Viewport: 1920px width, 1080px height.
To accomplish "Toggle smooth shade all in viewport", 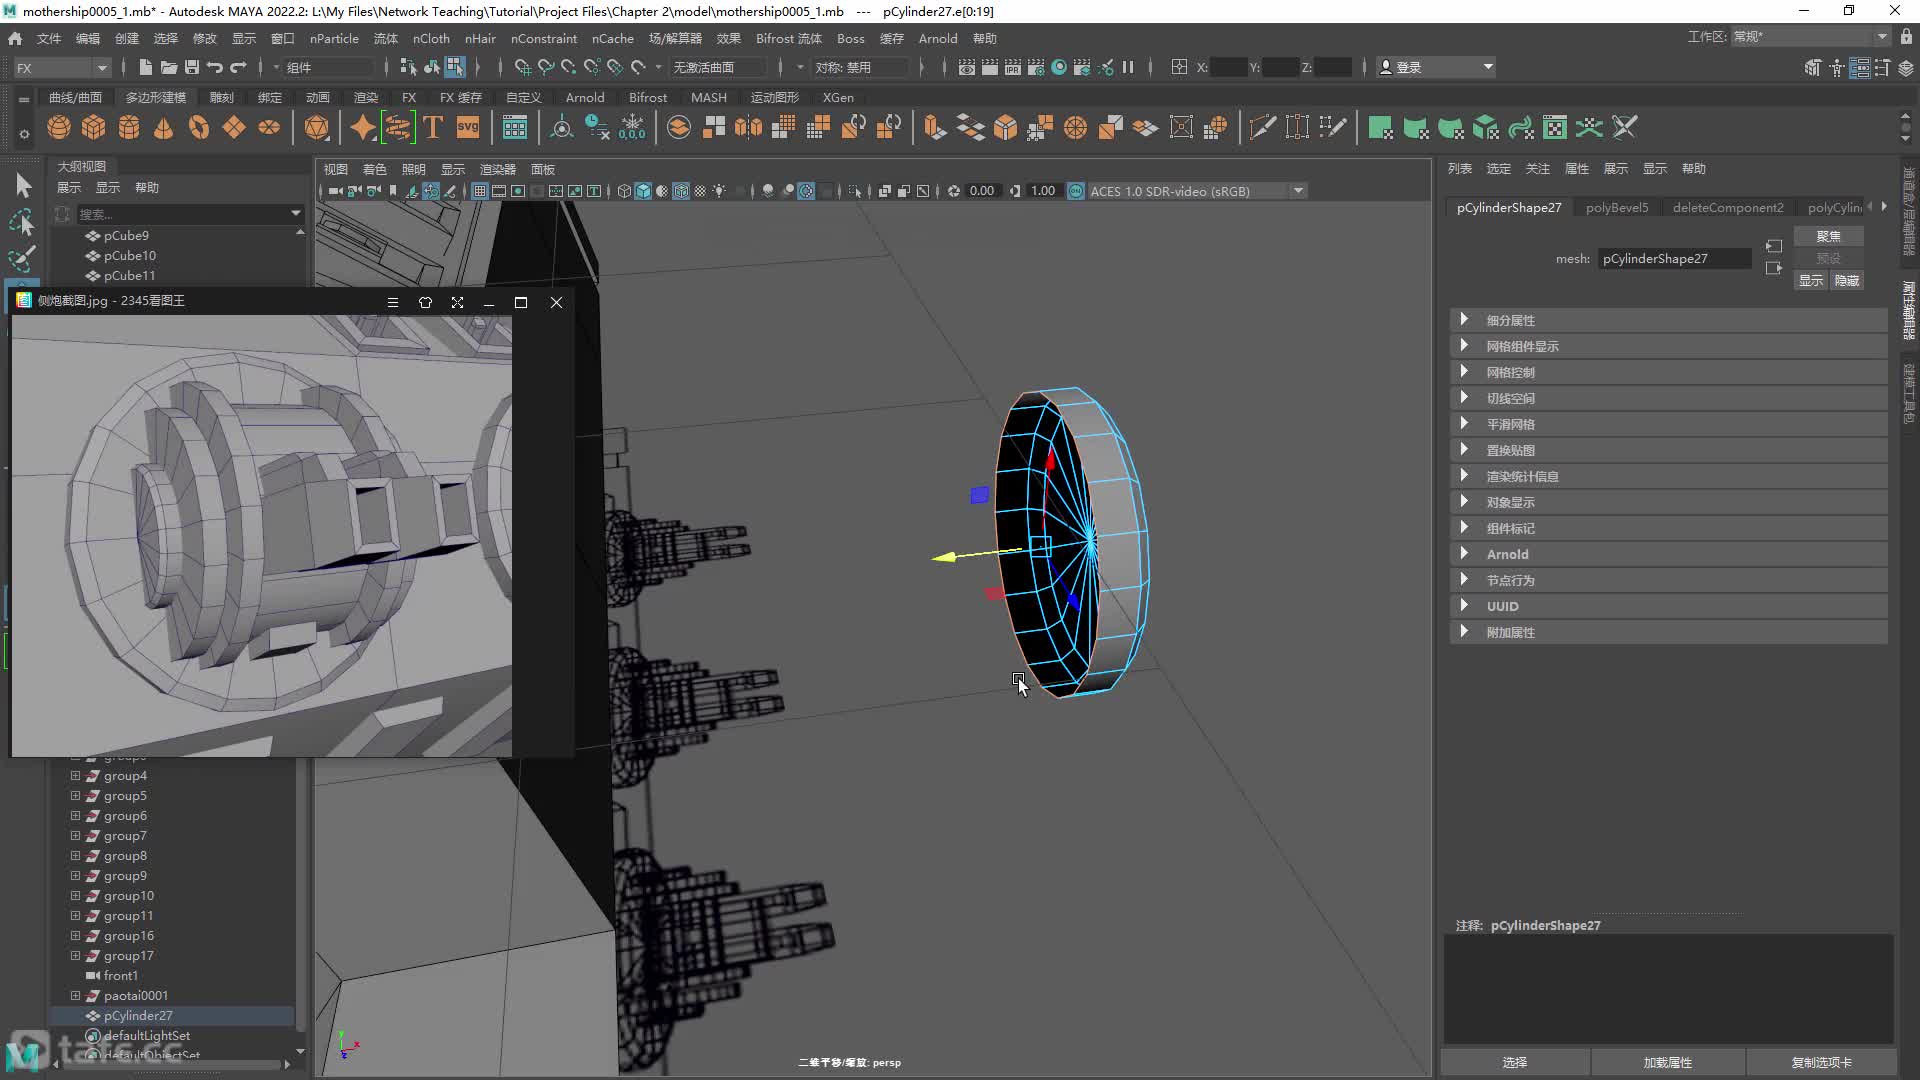I will click(643, 191).
